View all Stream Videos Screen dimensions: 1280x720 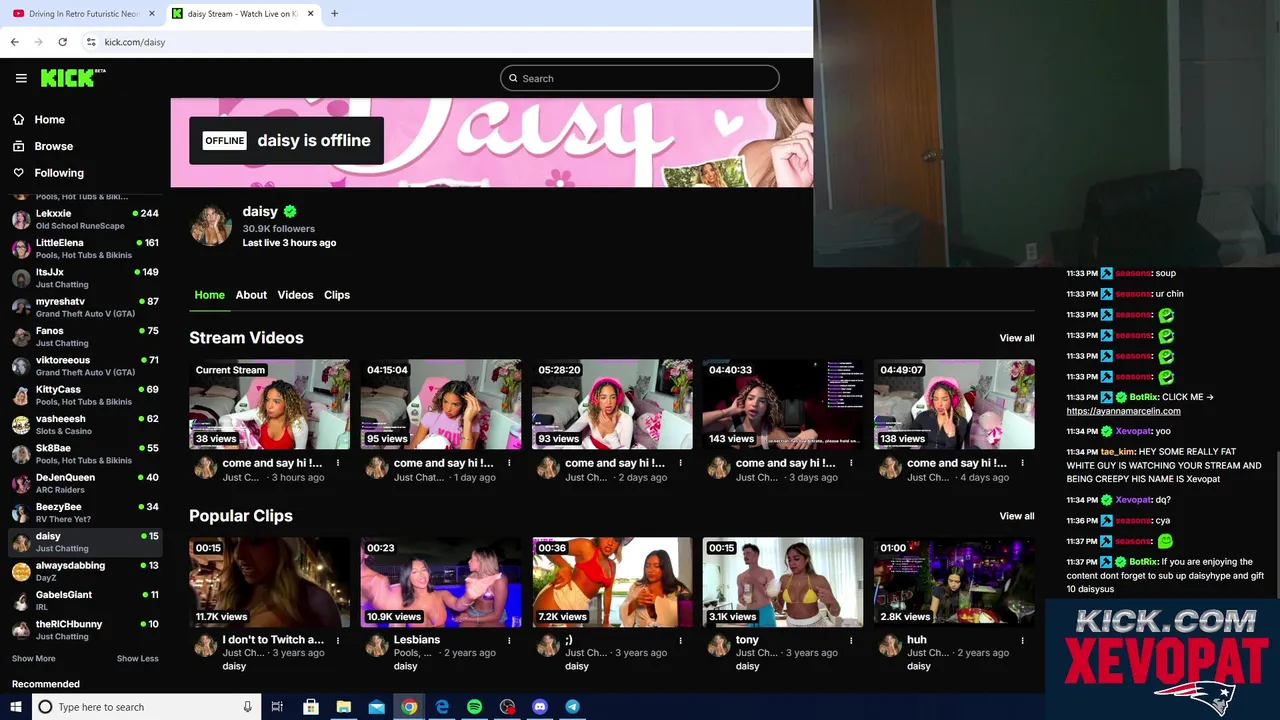1016,338
